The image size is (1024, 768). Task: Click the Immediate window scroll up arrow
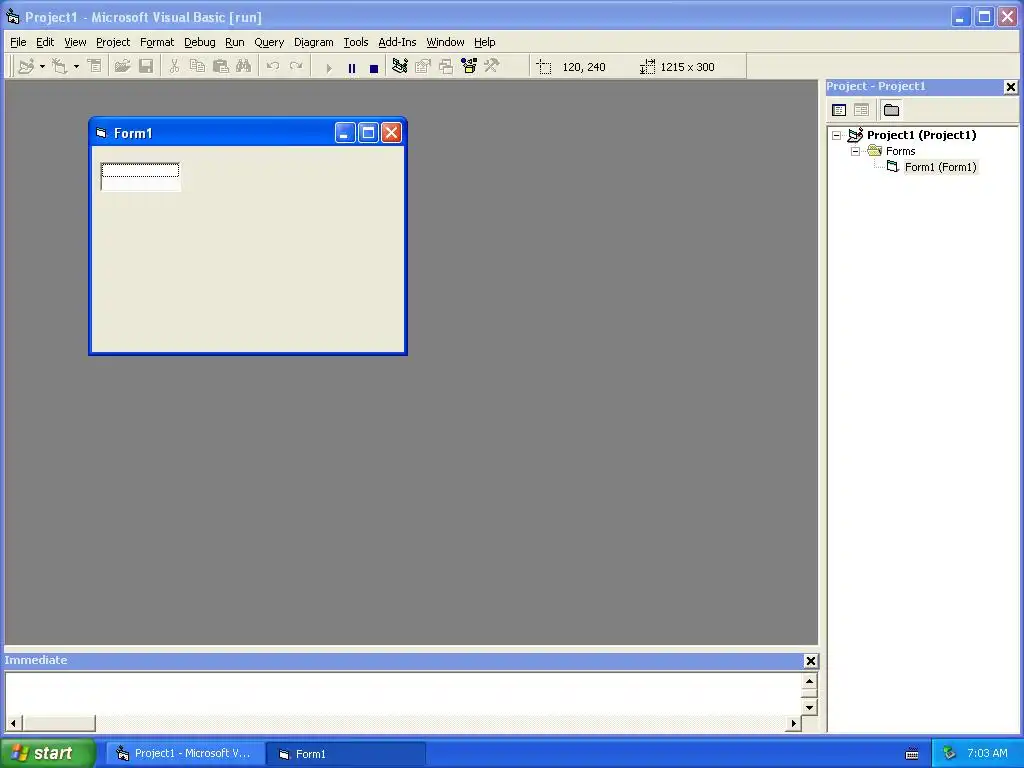click(809, 681)
